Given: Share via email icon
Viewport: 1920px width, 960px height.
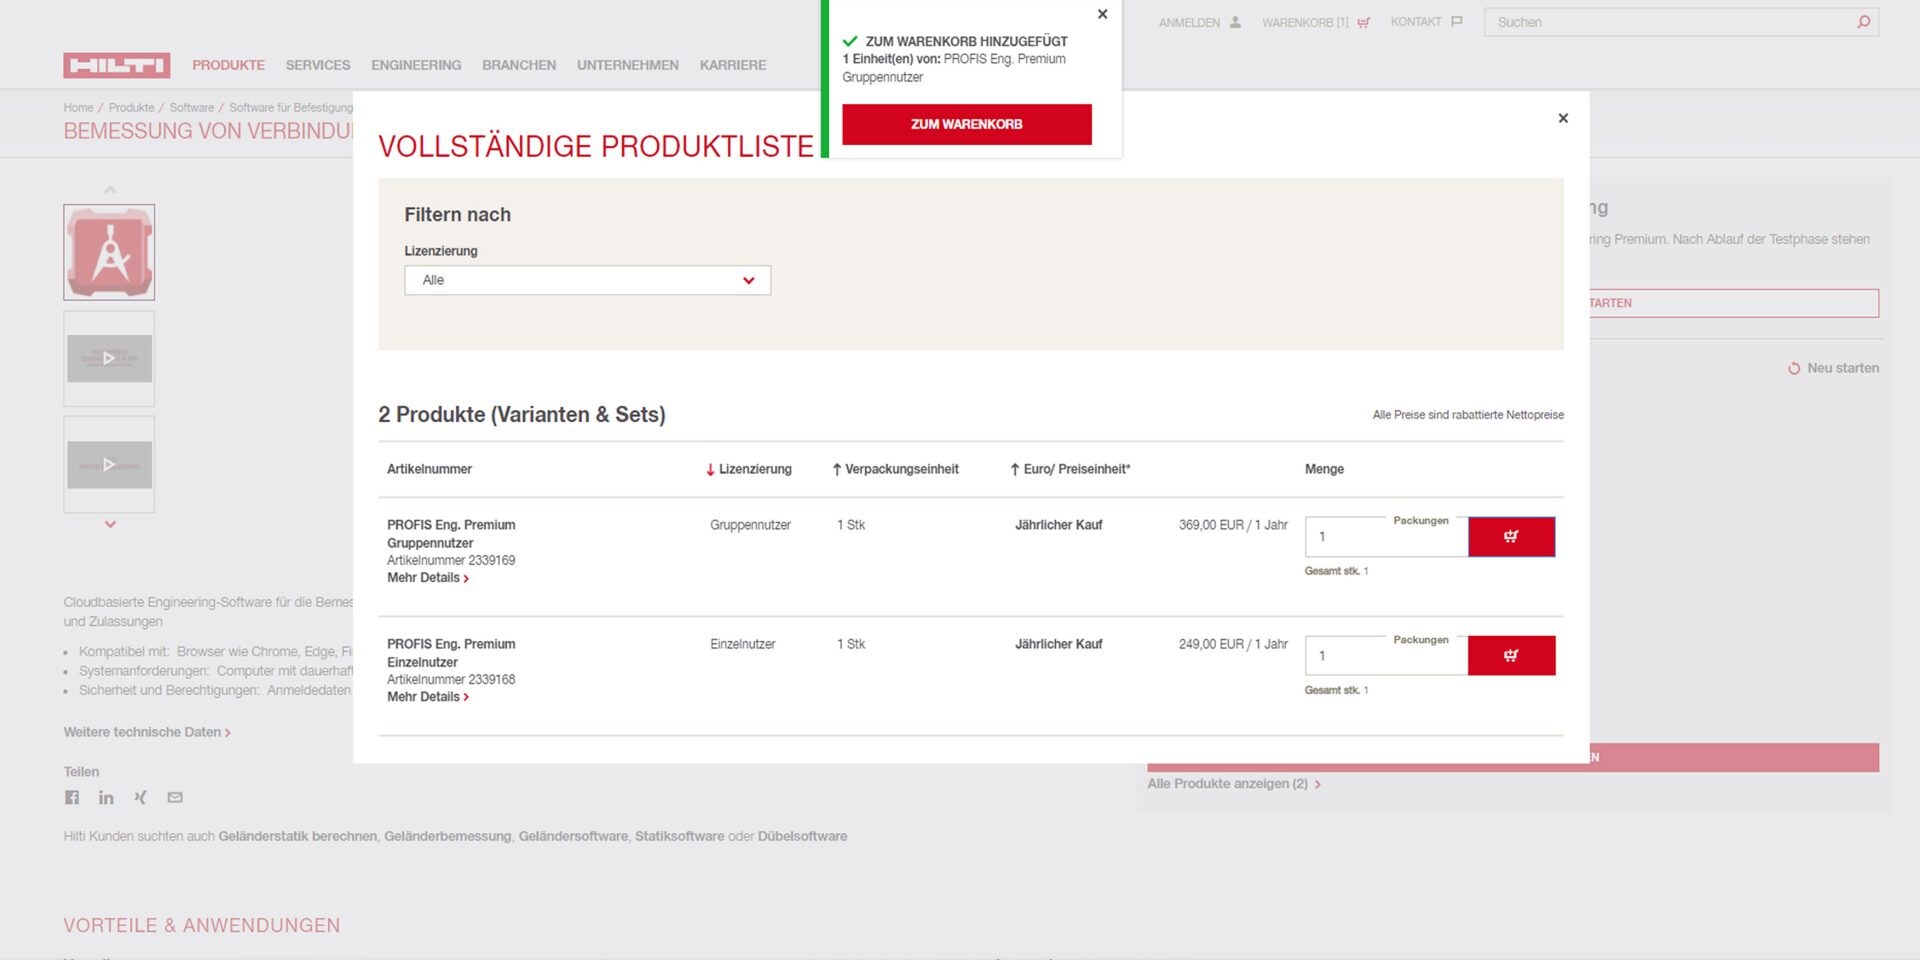Looking at the screenshot, I should (175, 797).
